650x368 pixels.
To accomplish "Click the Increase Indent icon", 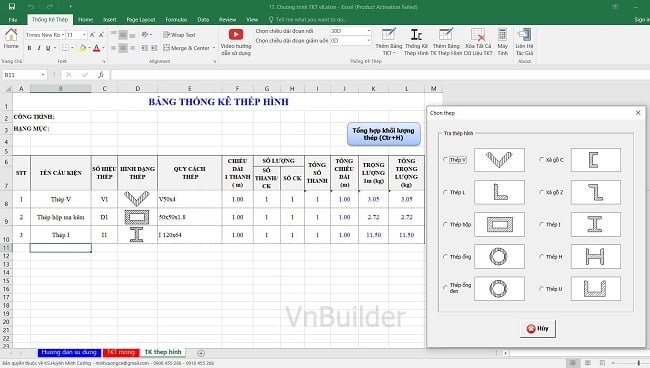I will [x=153, y=48].
